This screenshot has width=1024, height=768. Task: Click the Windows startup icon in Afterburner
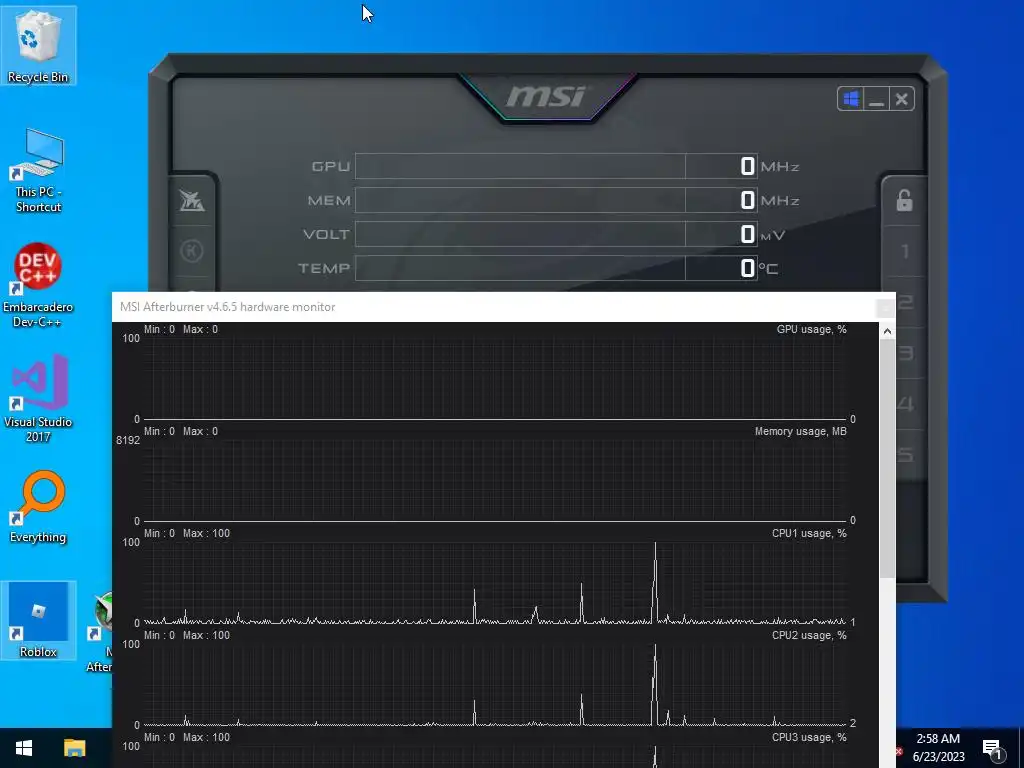[850, 99]
